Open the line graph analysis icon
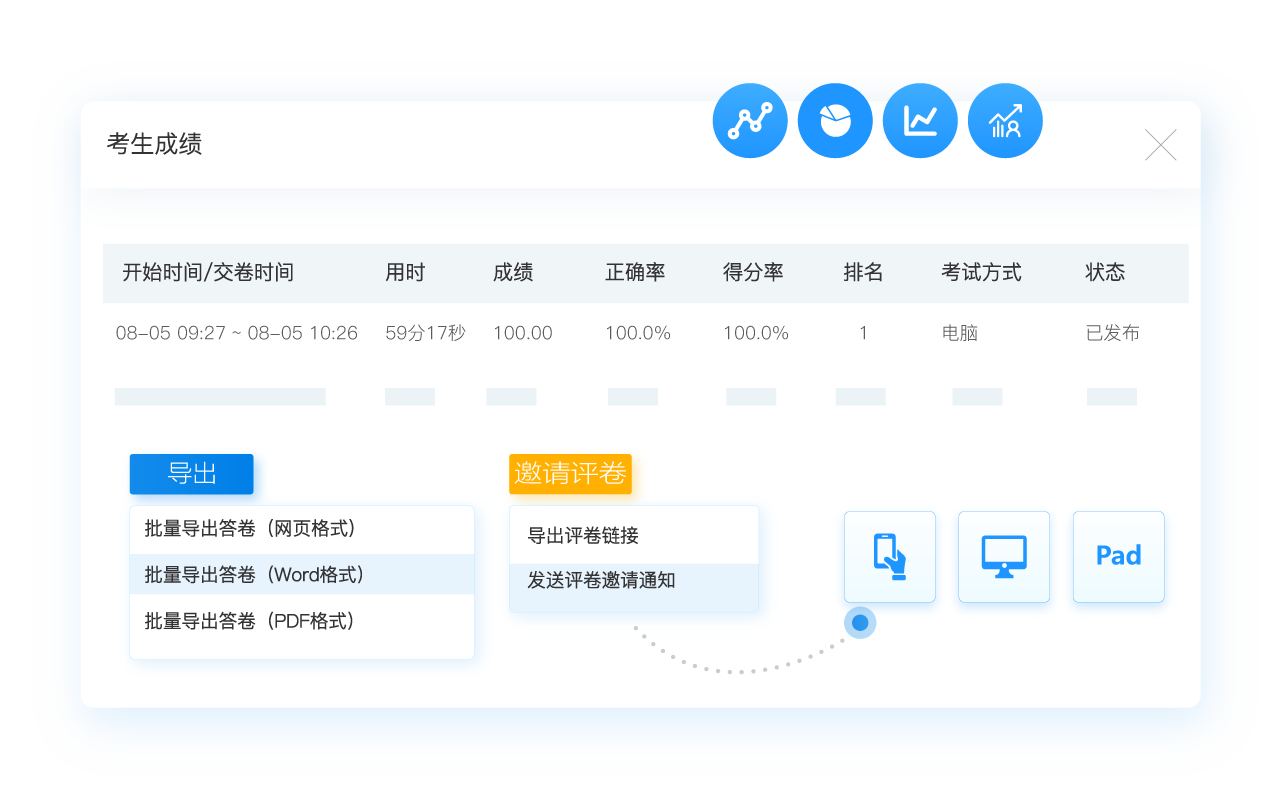Viewport: 1280px width, 790px height. pos(750,121)
